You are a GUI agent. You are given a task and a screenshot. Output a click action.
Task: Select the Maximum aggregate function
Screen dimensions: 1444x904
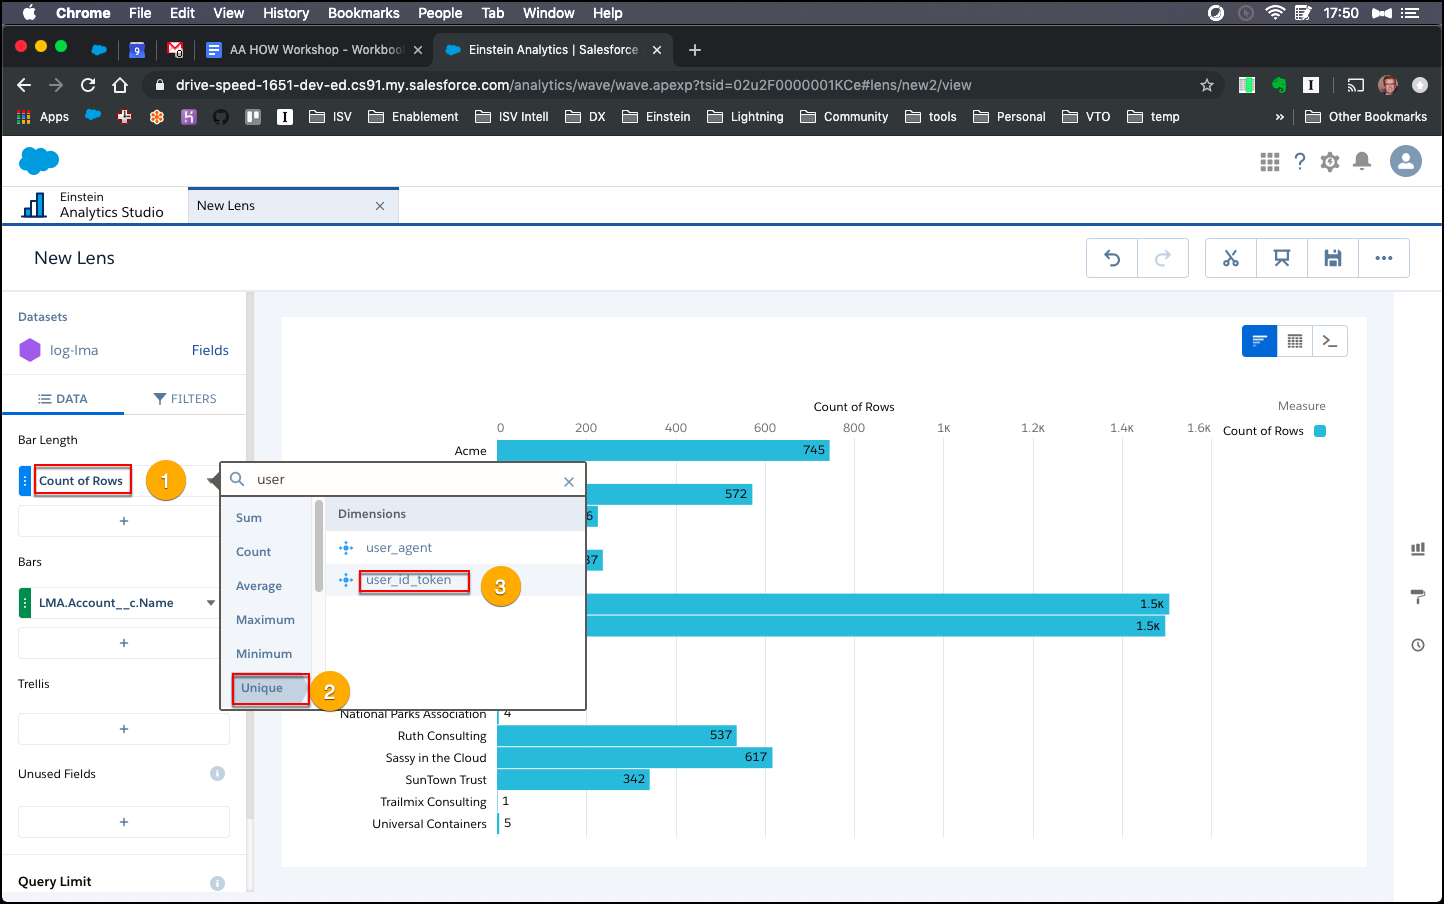coord(265,620)
